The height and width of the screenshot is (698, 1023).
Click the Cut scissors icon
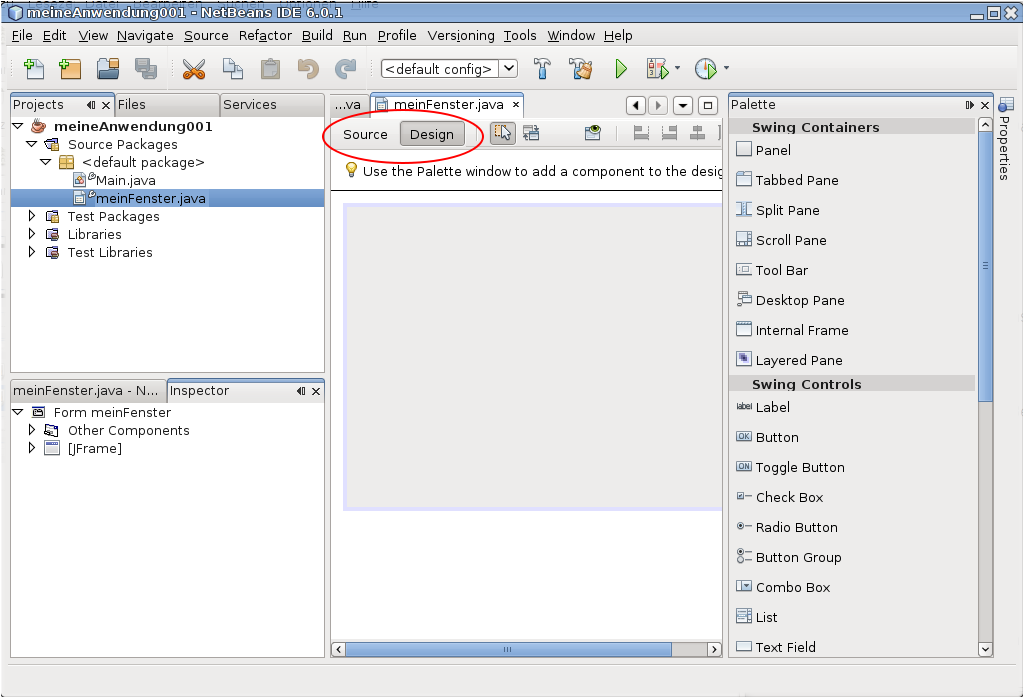[193, 69]
